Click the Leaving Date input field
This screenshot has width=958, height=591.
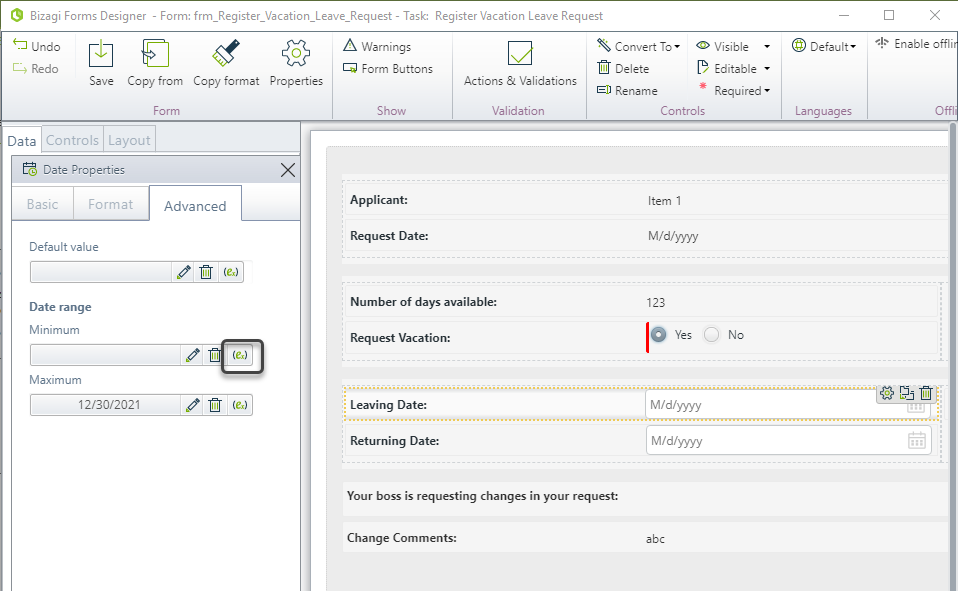tap(788, 405)
